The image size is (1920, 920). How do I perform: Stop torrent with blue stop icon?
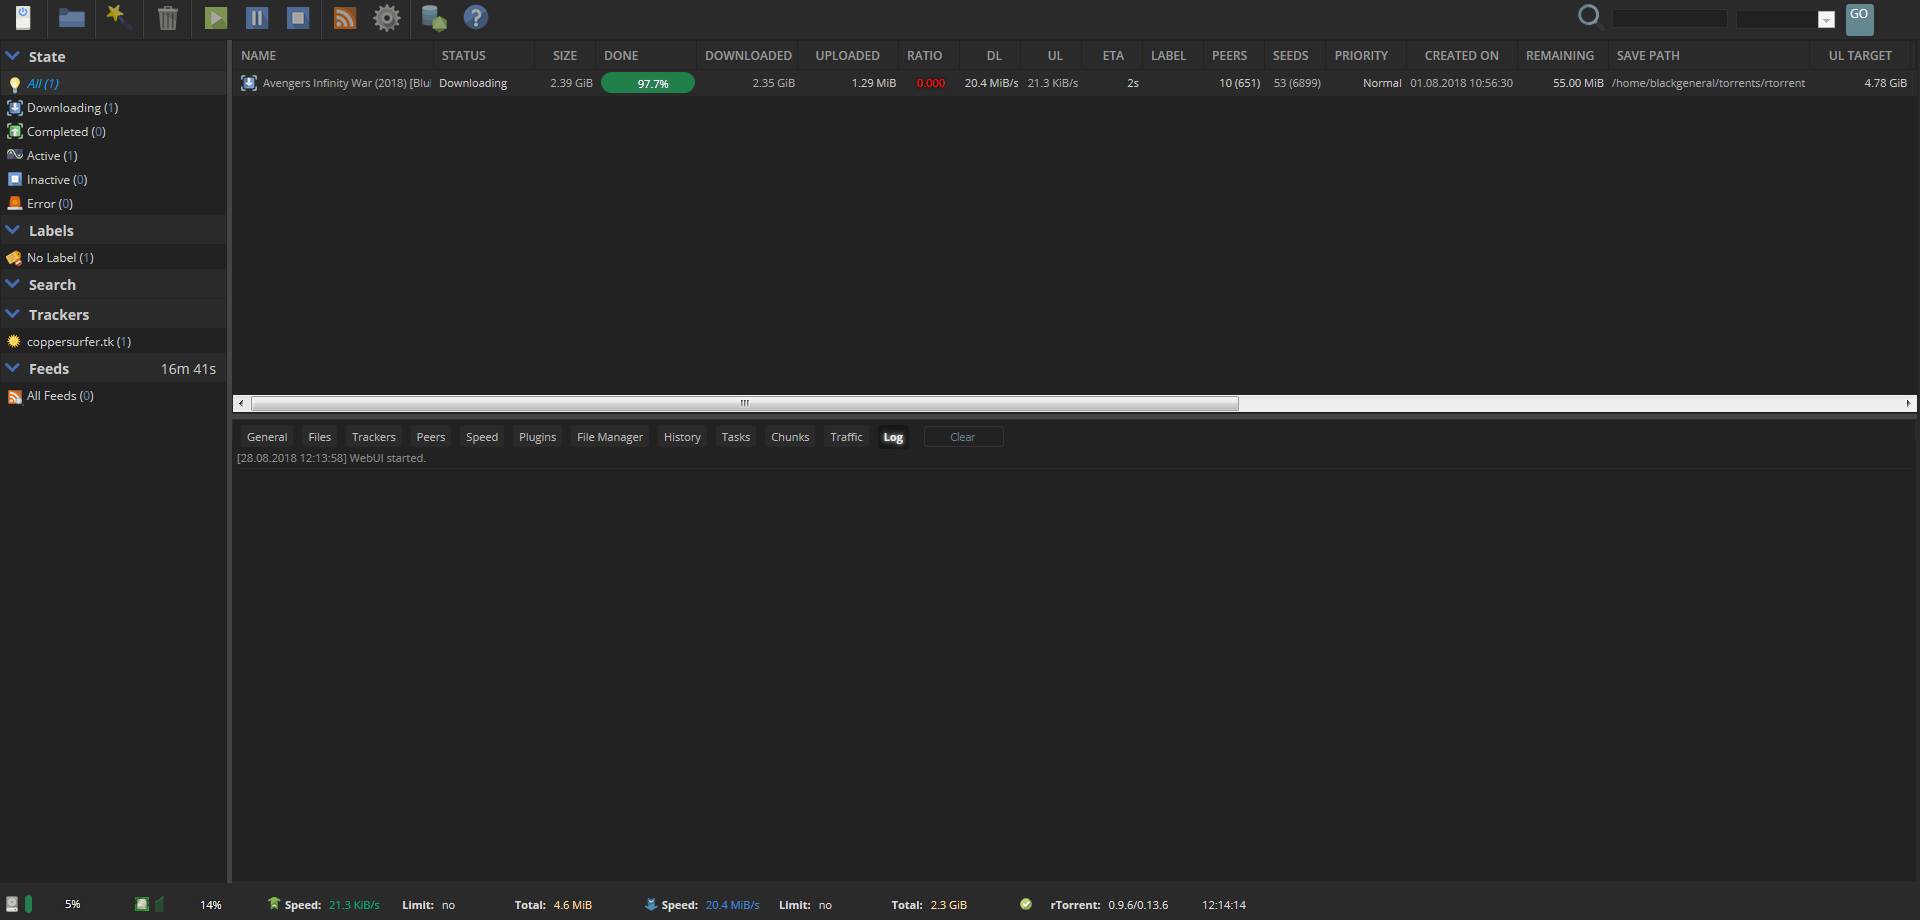[x=297, y=18]
